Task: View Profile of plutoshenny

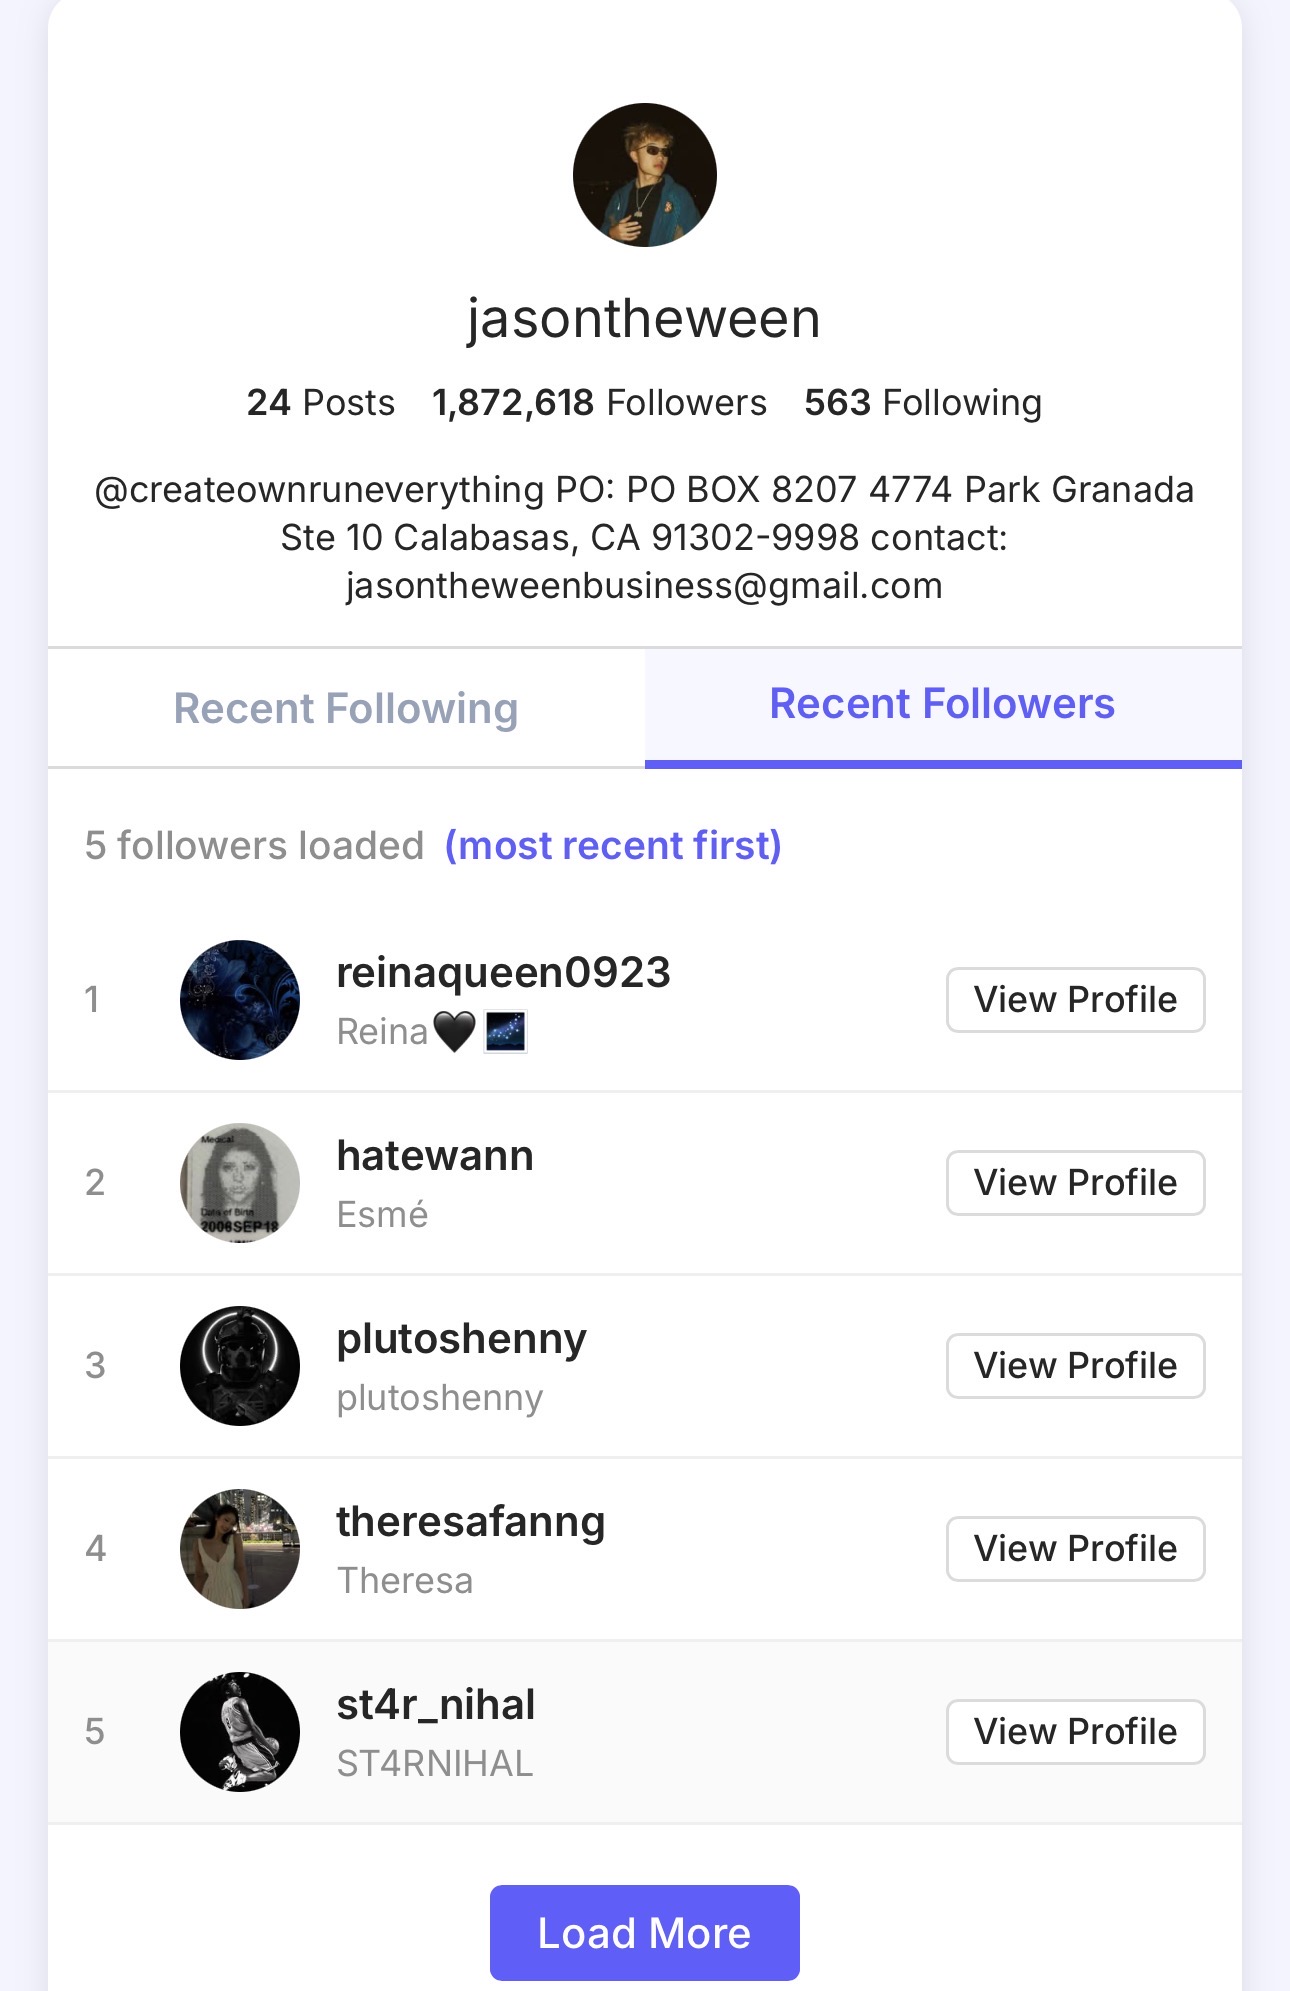Action: (x=1075, y=1365)
